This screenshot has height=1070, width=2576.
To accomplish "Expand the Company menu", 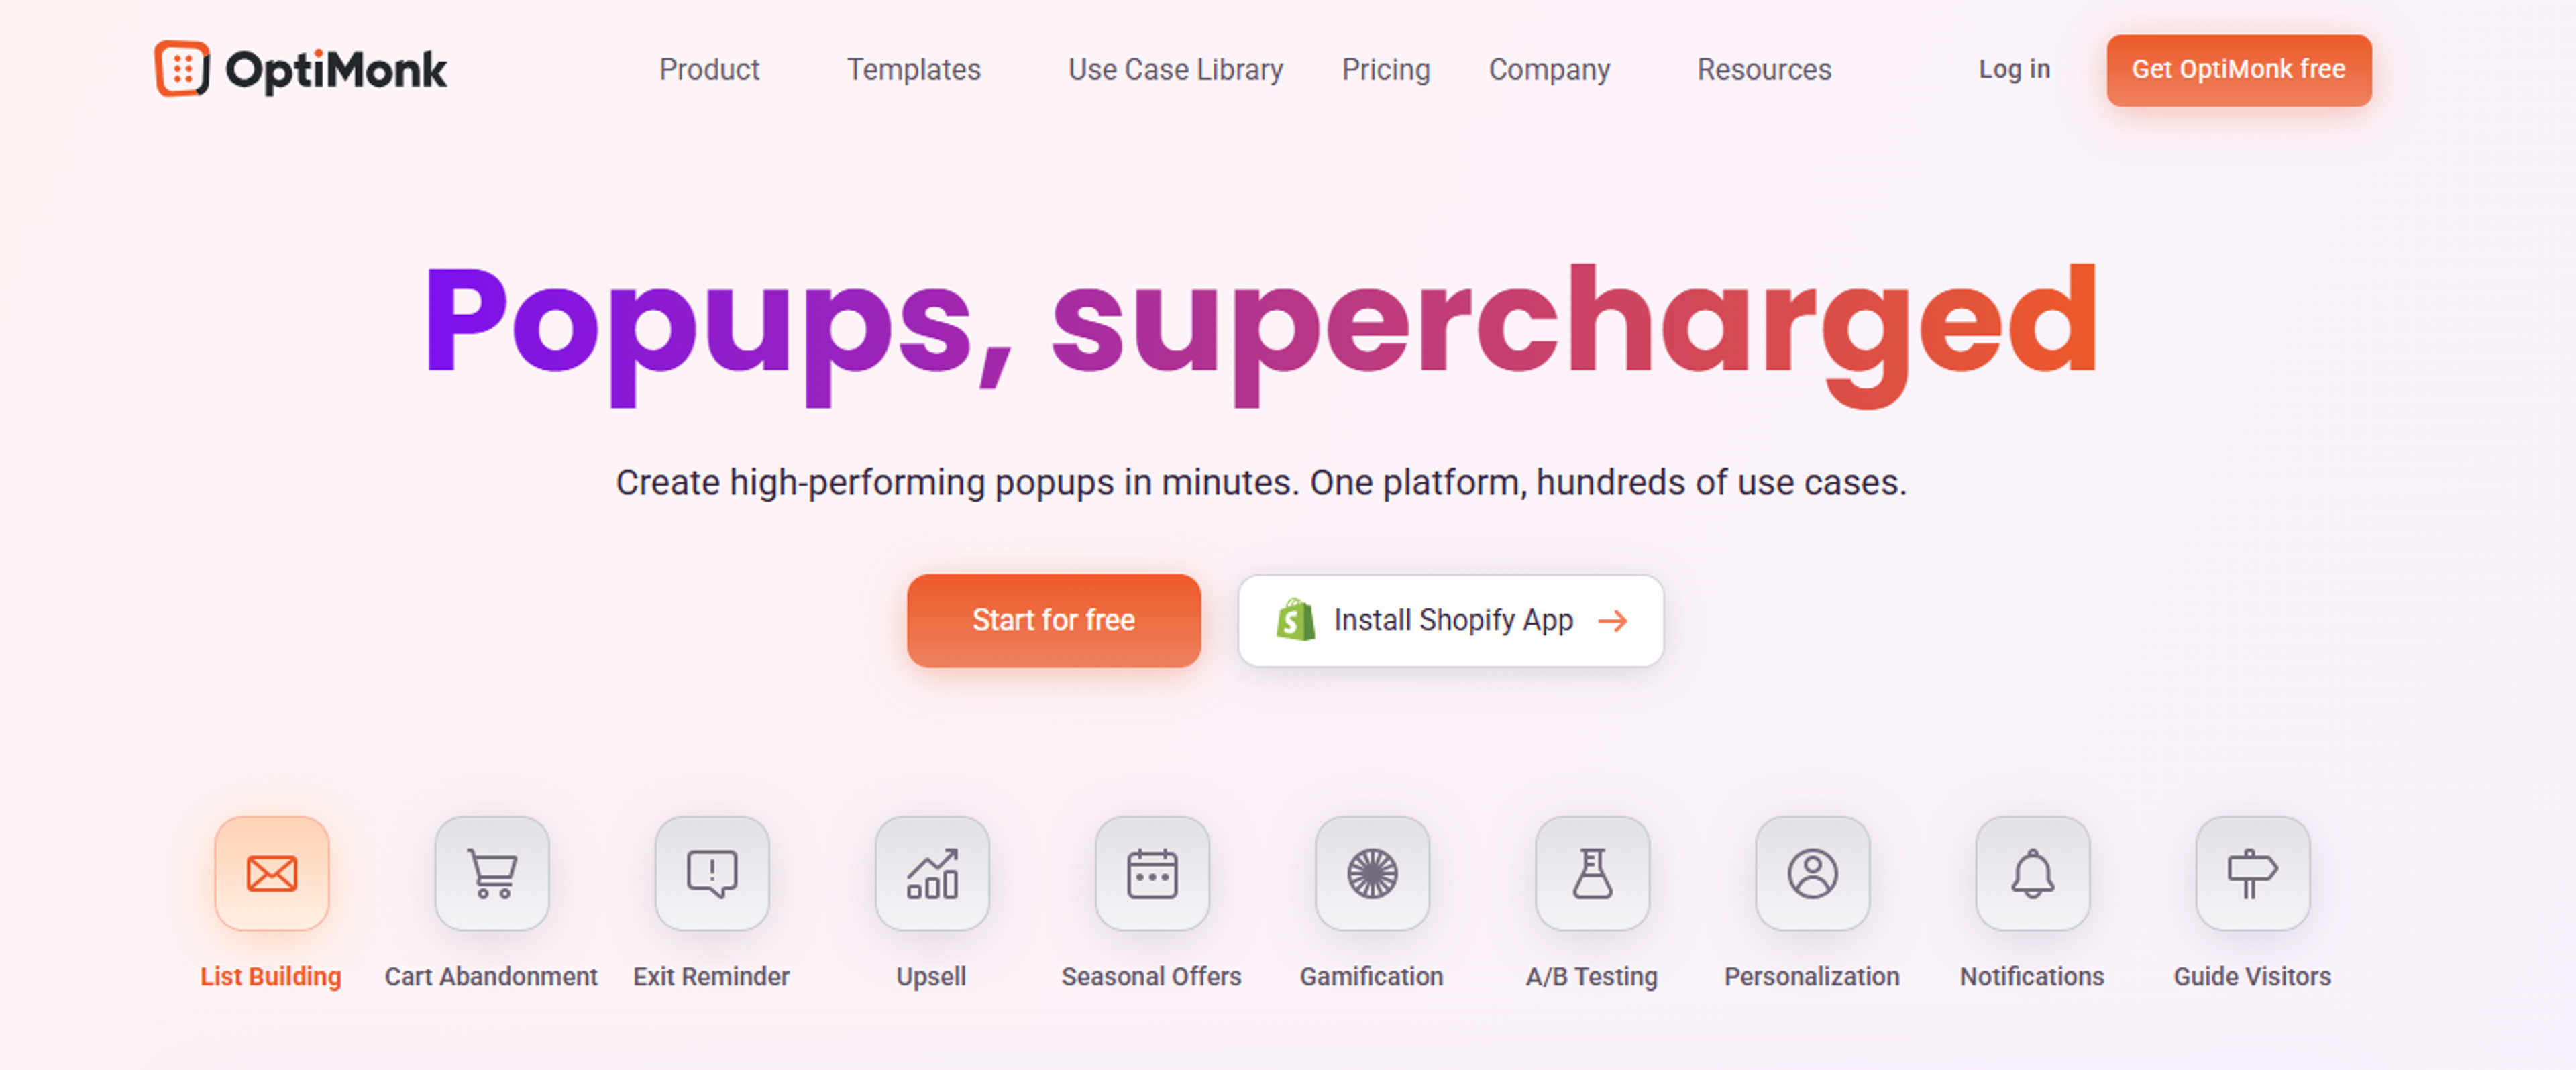I will point(1549,70).
